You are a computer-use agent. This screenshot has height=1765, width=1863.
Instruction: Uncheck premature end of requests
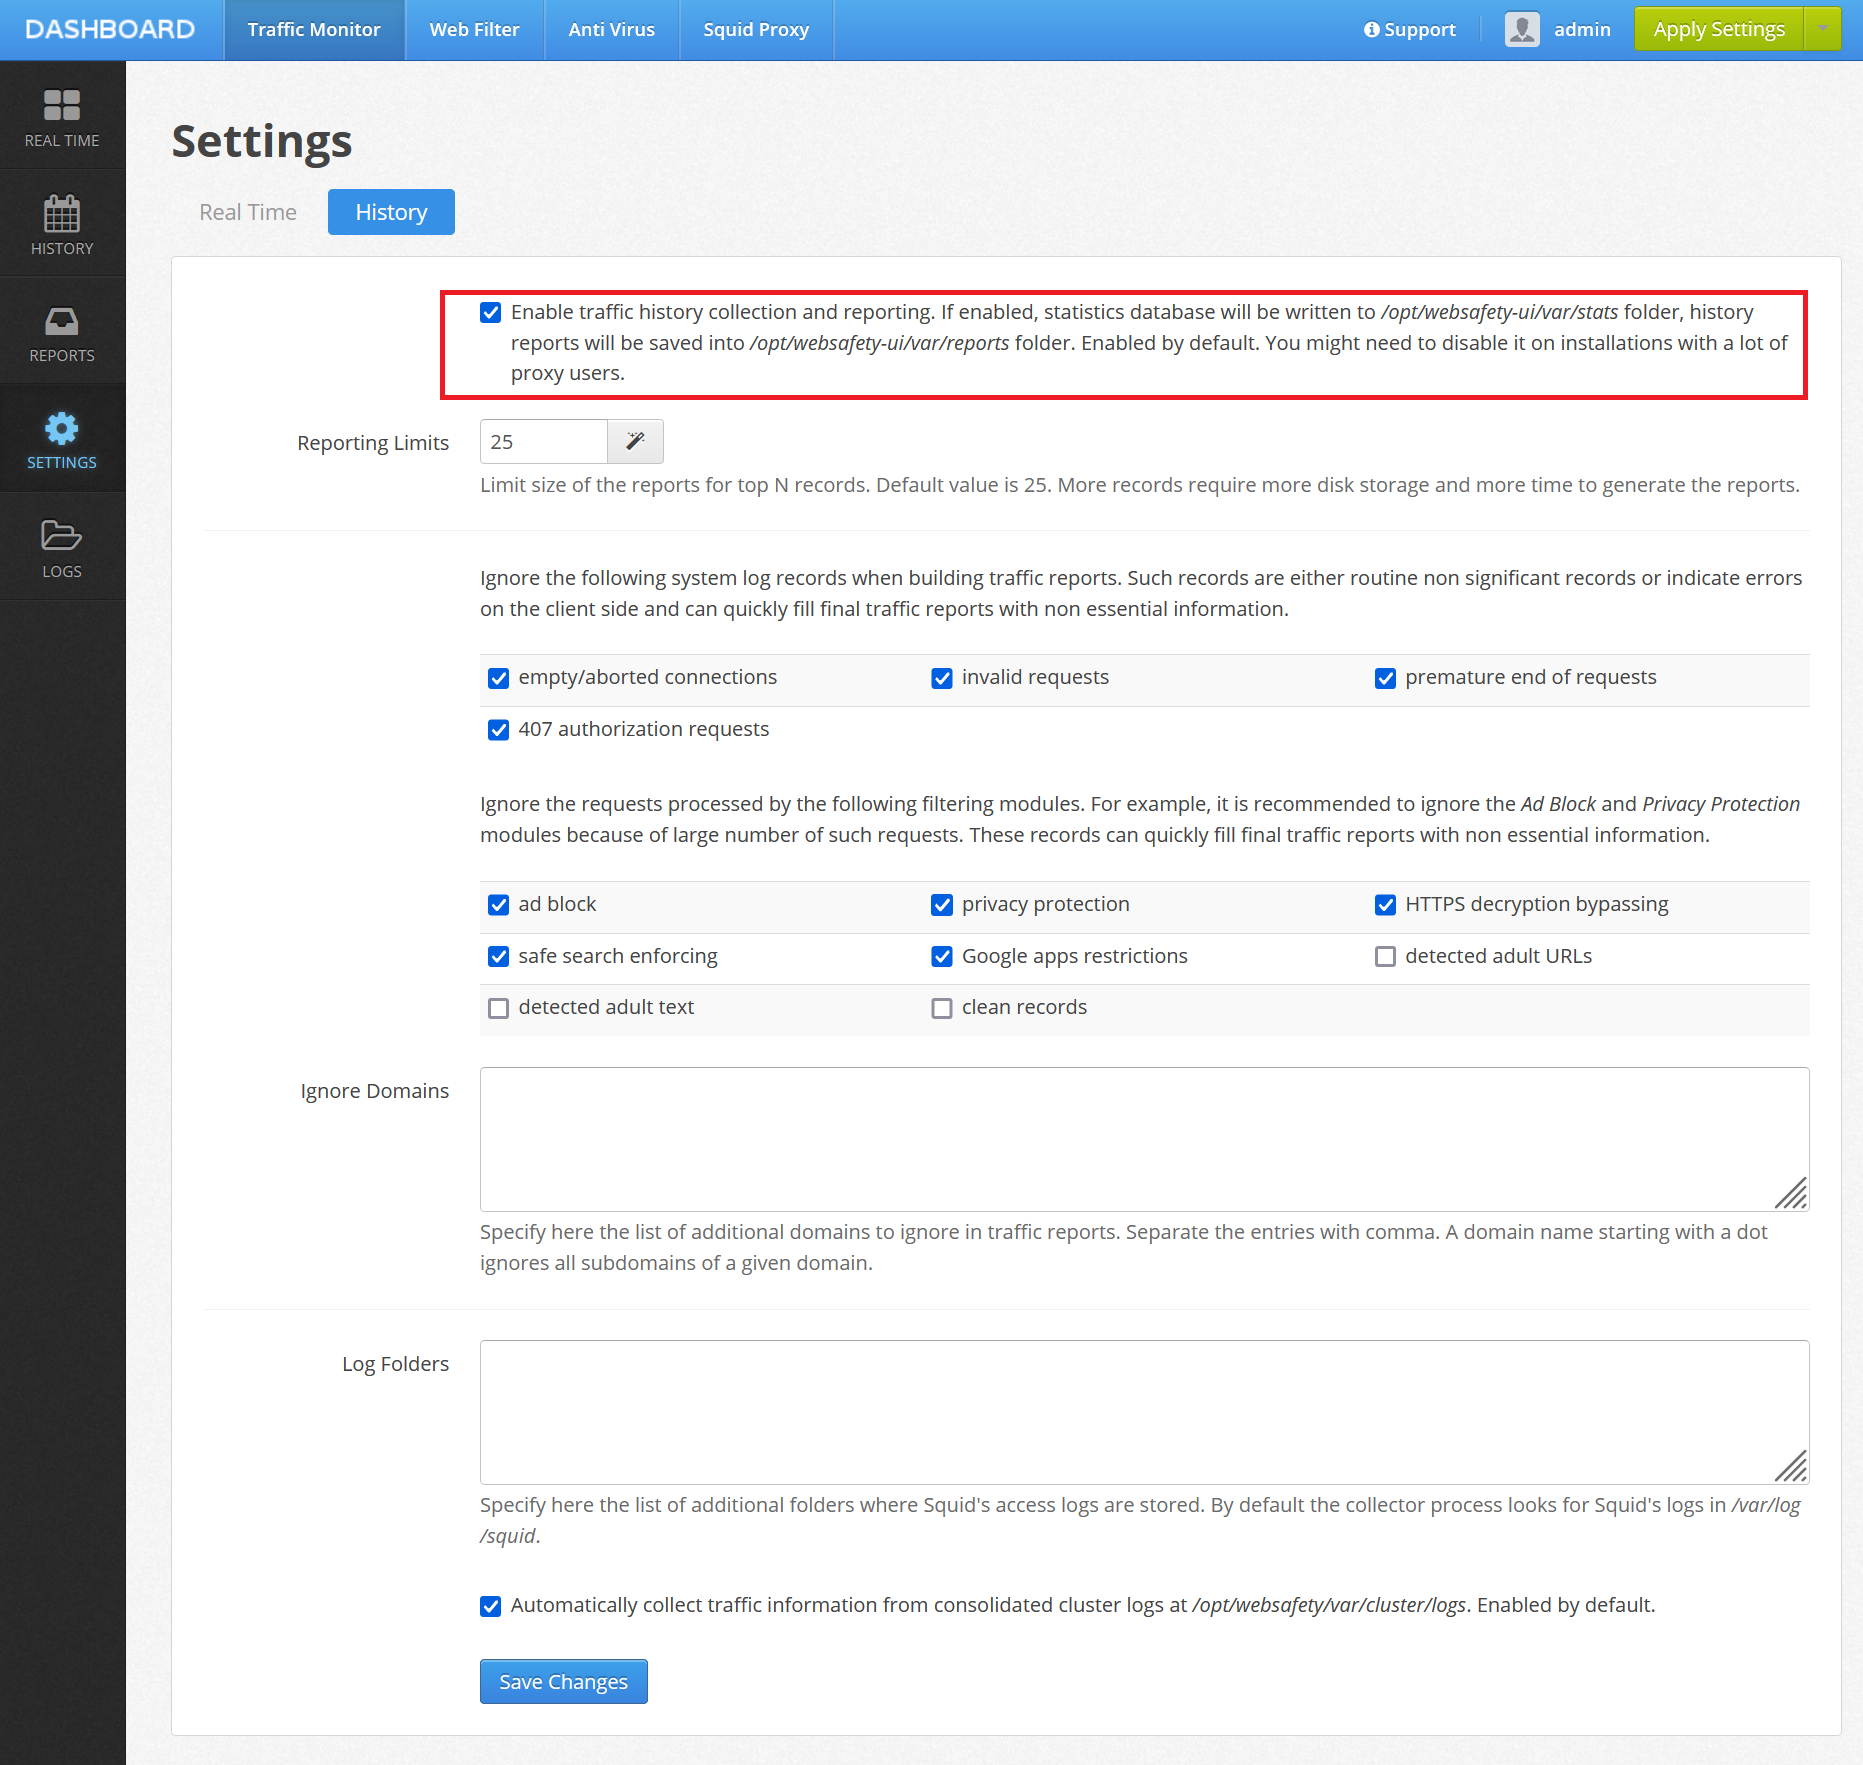(1385, 679)
